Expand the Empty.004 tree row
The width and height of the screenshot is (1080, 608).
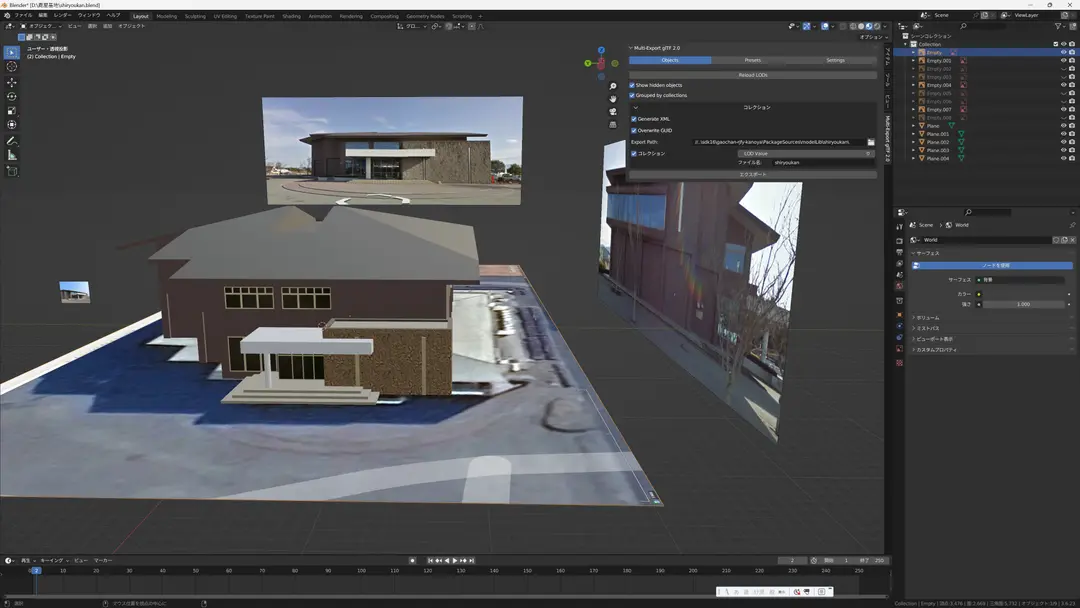click(913, 85)
